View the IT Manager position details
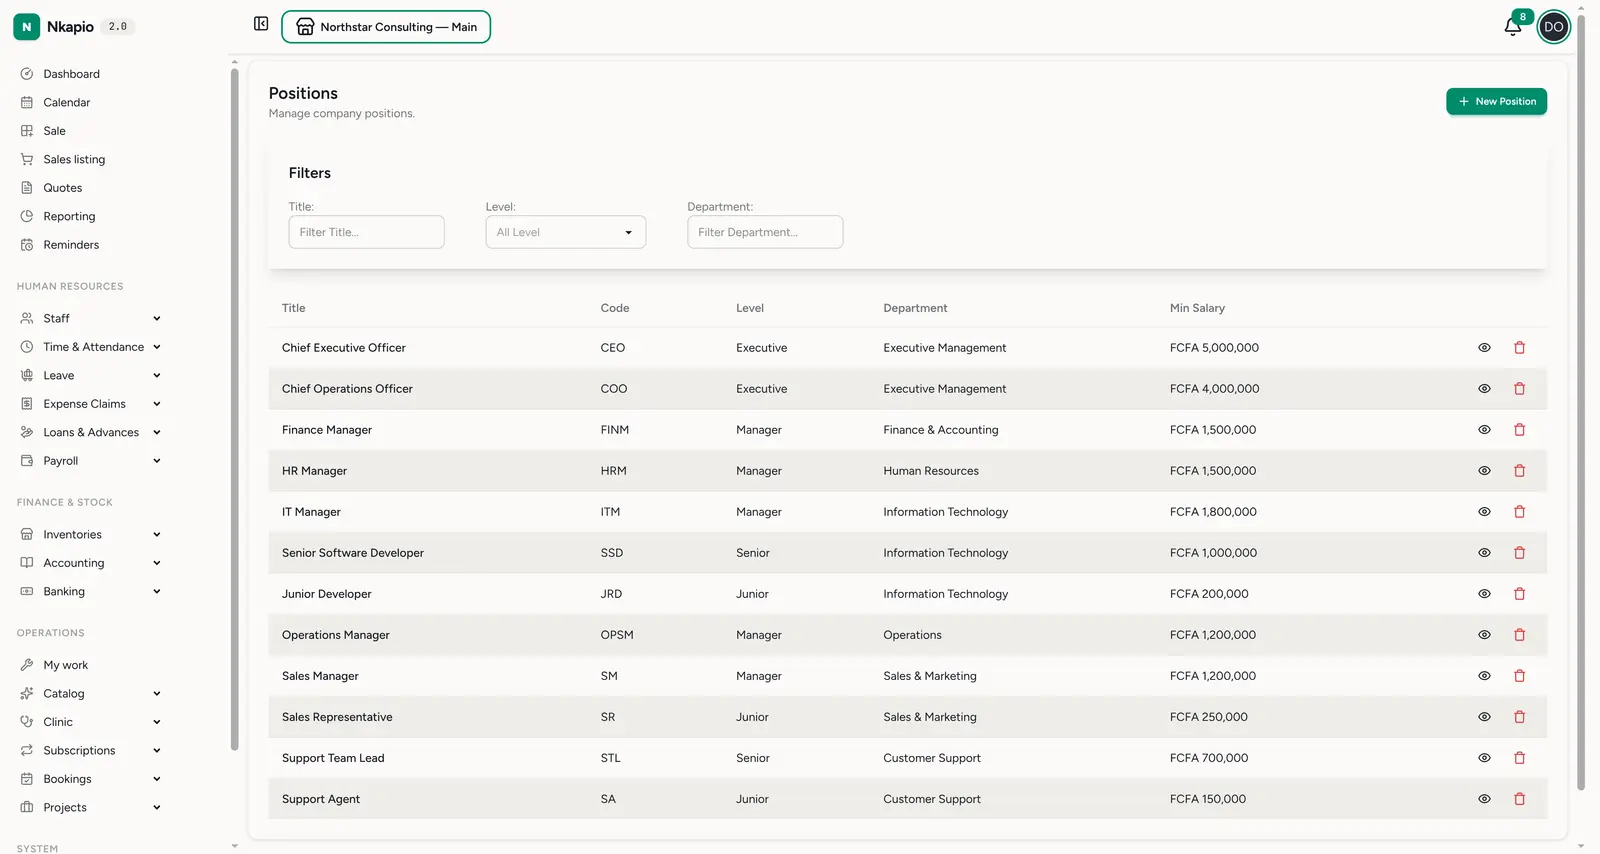This screenshot has height=854, width=1600. [x=1484, y=512]
